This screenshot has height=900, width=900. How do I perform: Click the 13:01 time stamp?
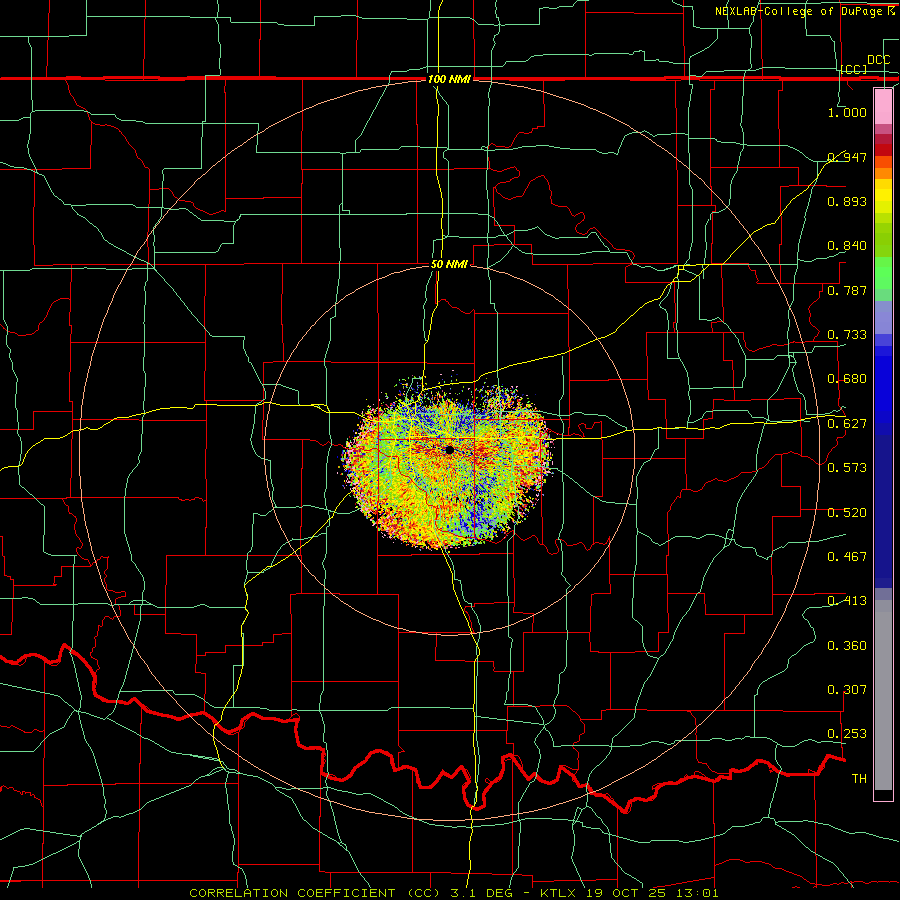click(695, 893)
